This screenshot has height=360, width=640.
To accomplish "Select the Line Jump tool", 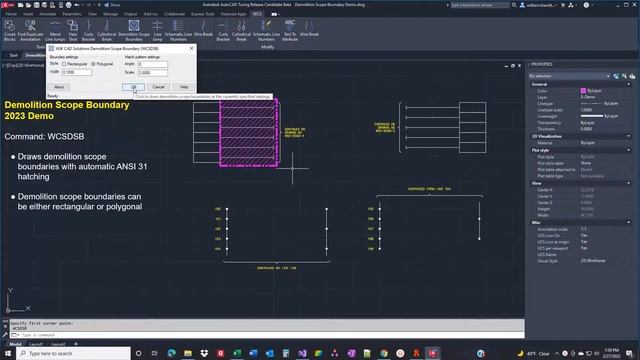I will [158, 30].
